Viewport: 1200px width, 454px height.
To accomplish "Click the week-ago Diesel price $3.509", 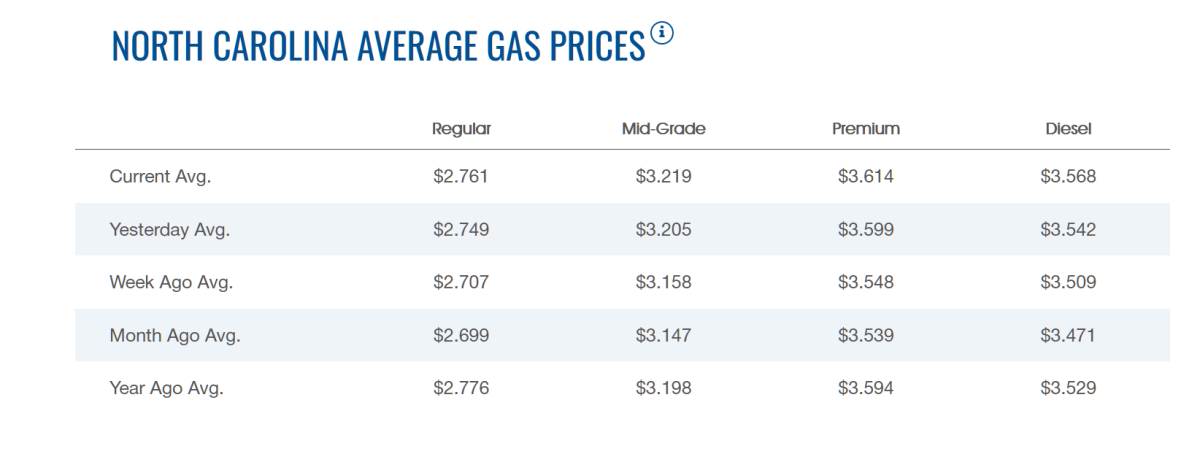I will [1068, 282].
